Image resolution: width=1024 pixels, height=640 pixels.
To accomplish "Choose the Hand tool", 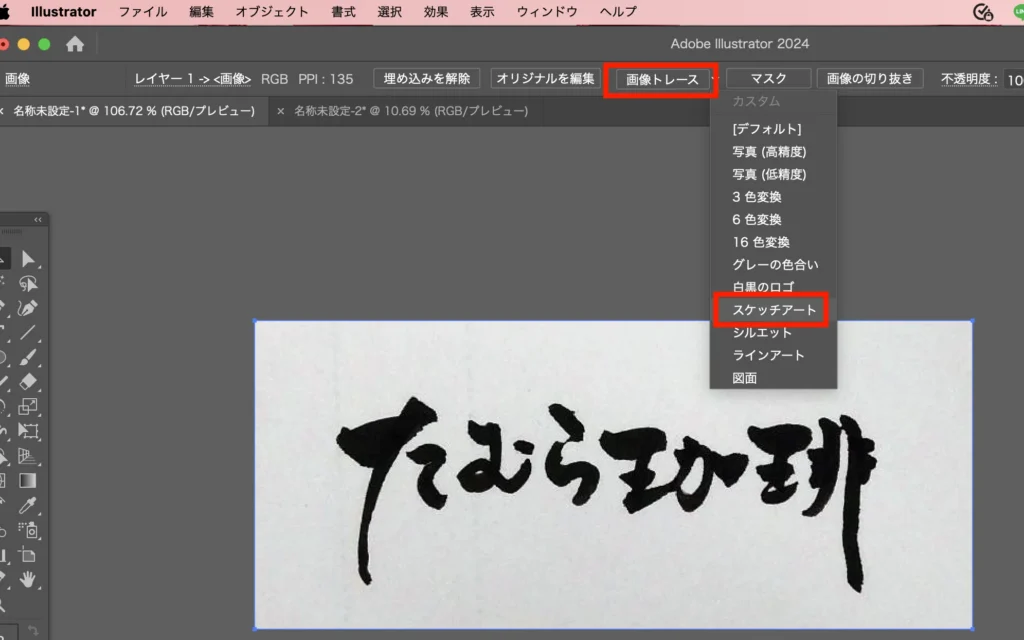I will (x=28, y=578).
